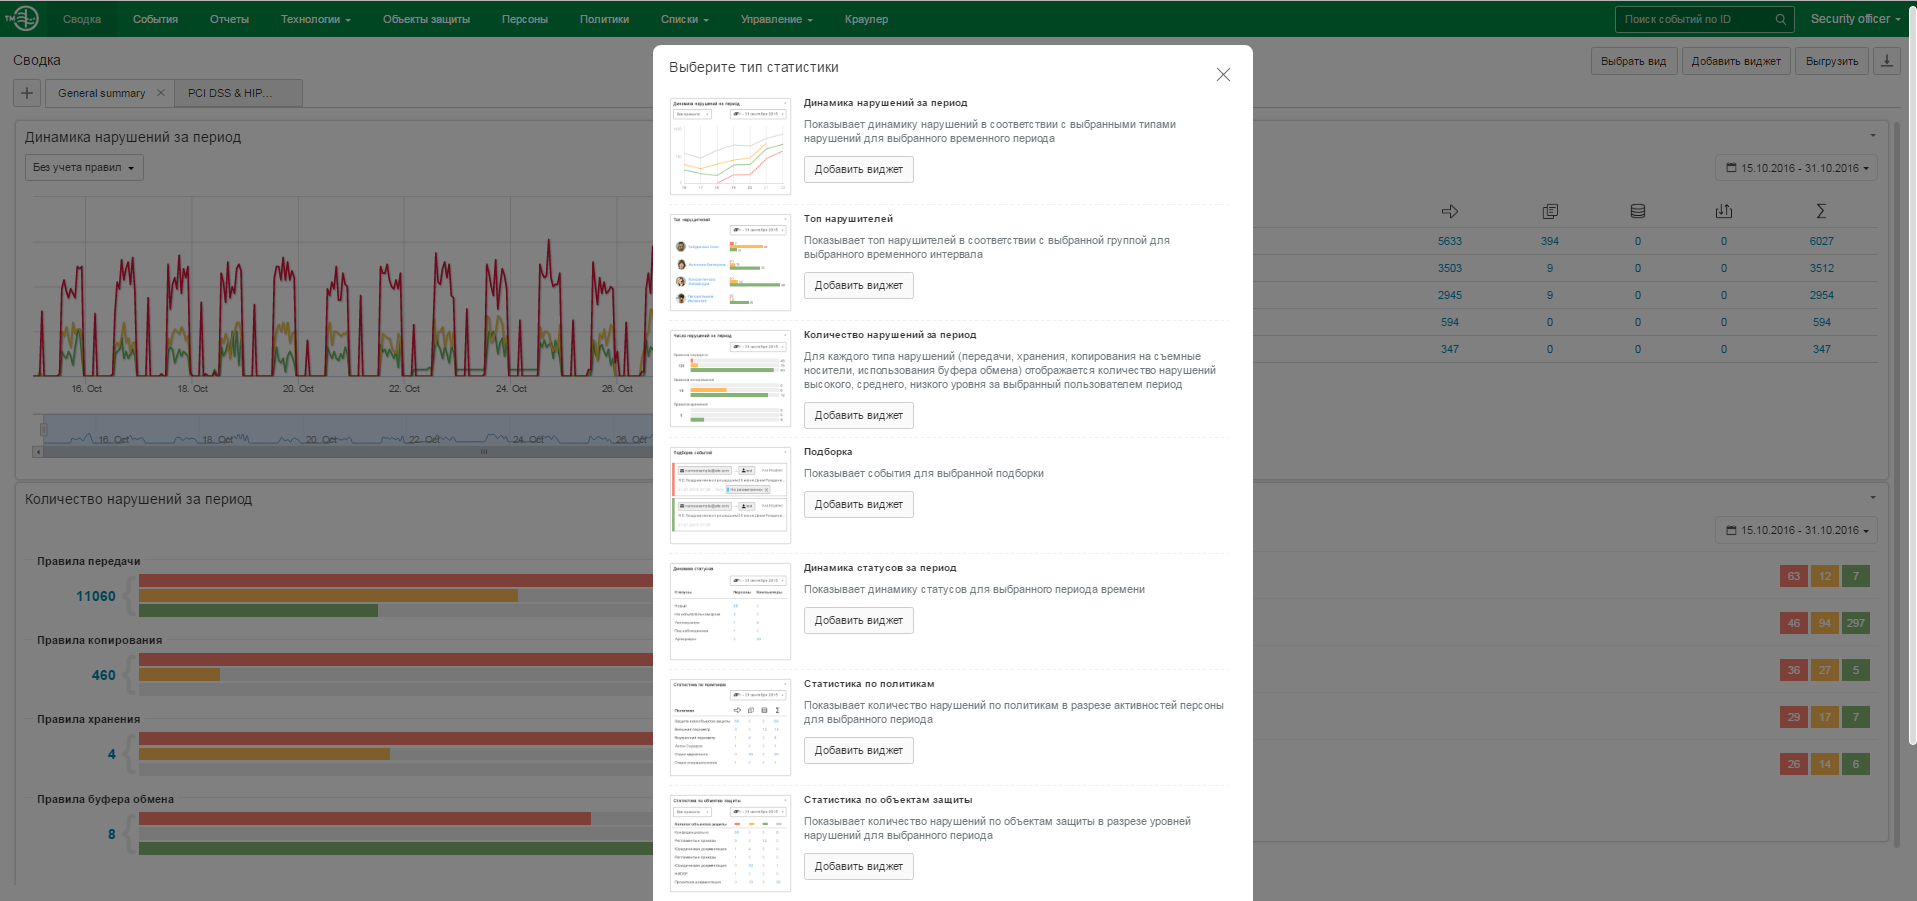This screenshot has width=1917, height=901.
Task: Click the download arrow icon button
Action: [1886, 61]
